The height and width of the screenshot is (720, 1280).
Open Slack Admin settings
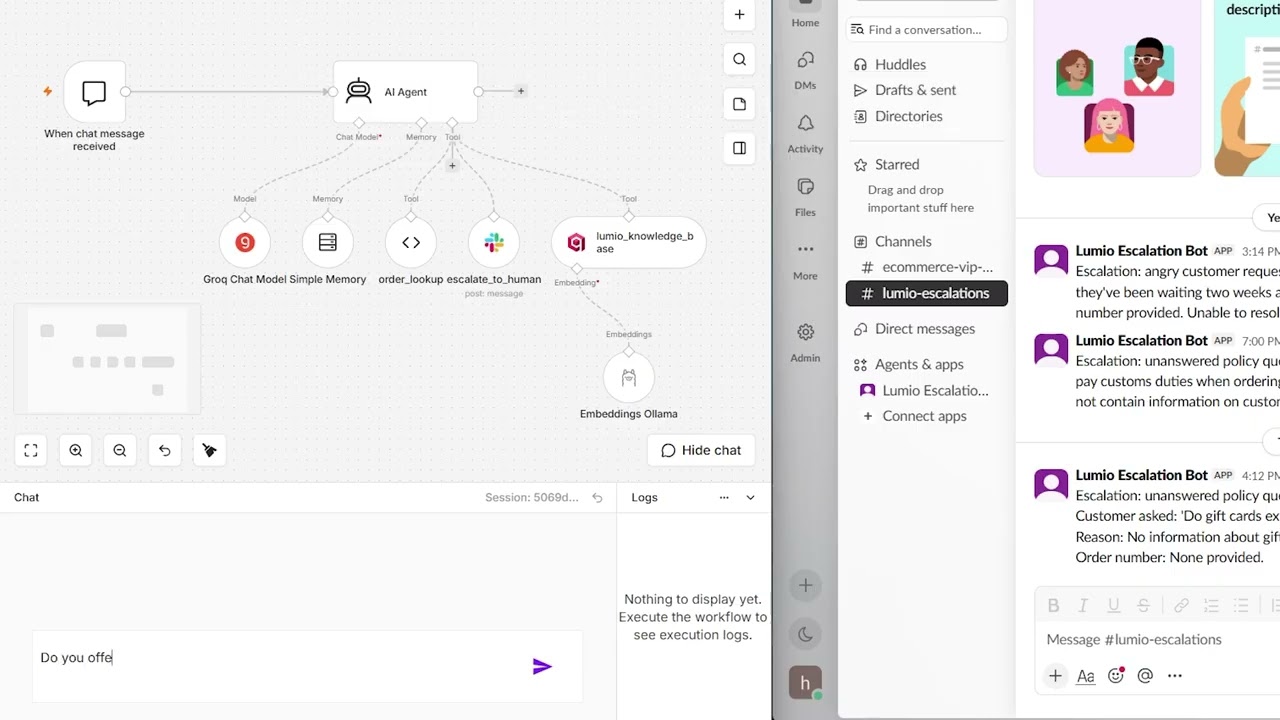click(x=805, y=341)
